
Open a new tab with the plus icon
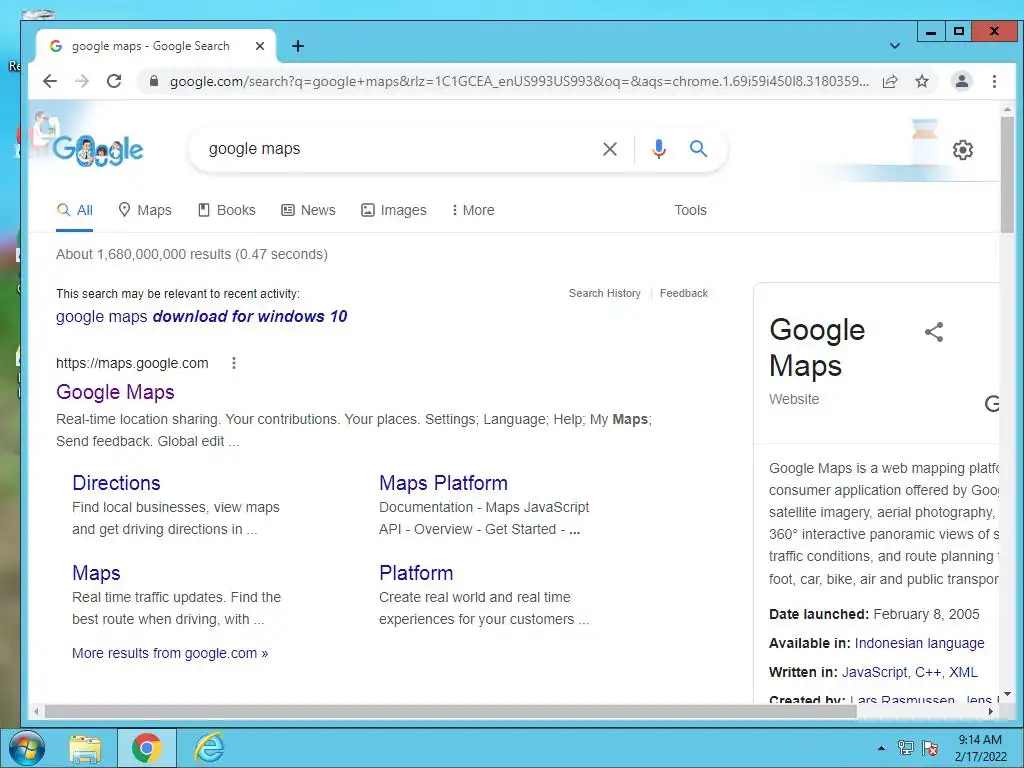coord(298,46)
